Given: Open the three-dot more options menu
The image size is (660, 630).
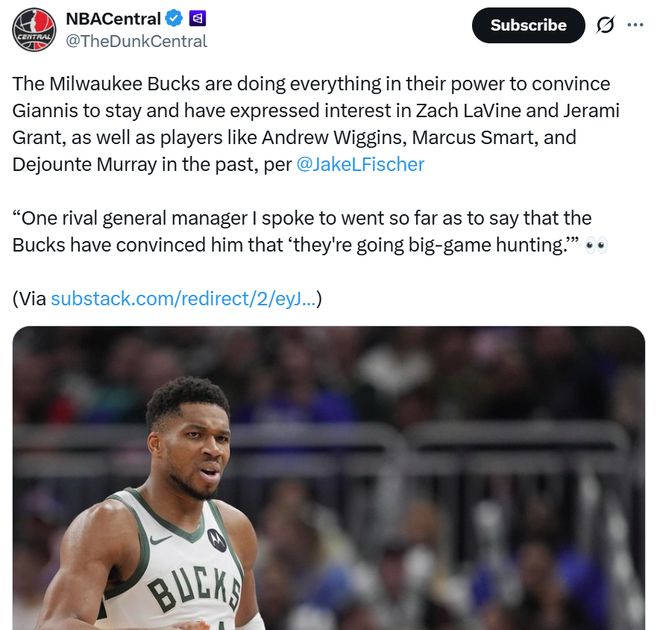Looking at the screenshot, I should click(x=635, y=25).
